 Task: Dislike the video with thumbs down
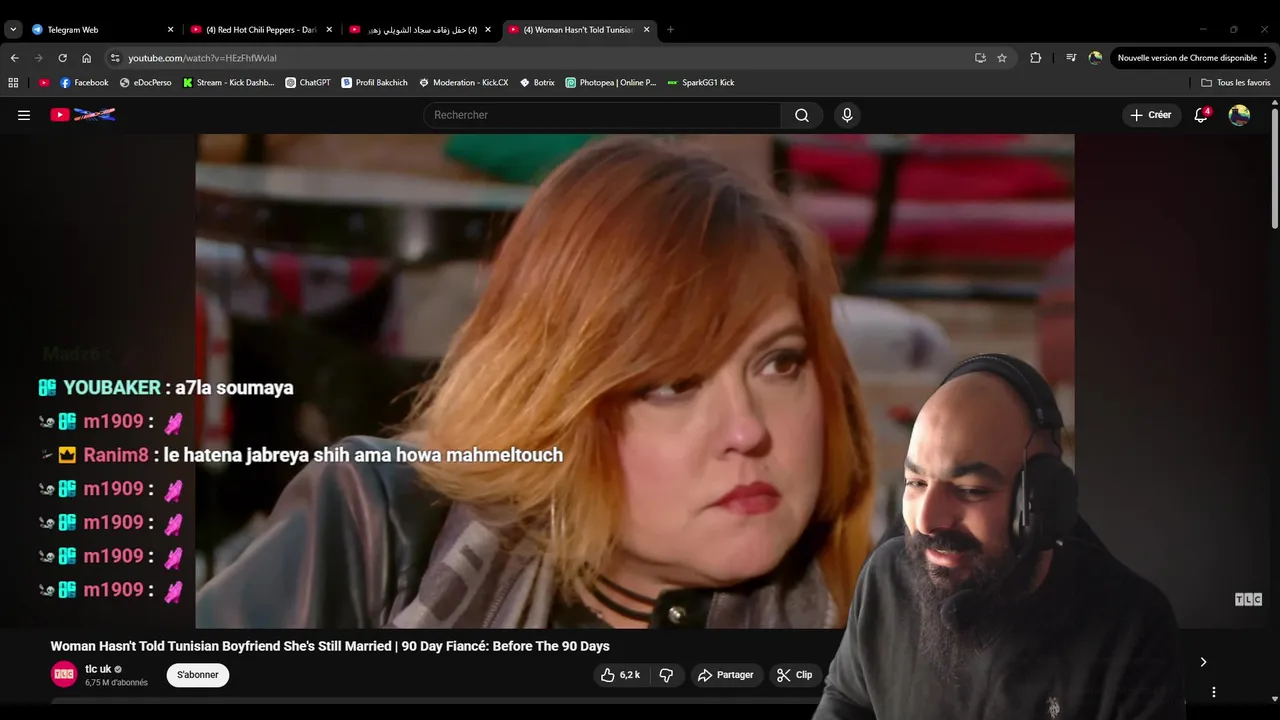pos(666,675)
